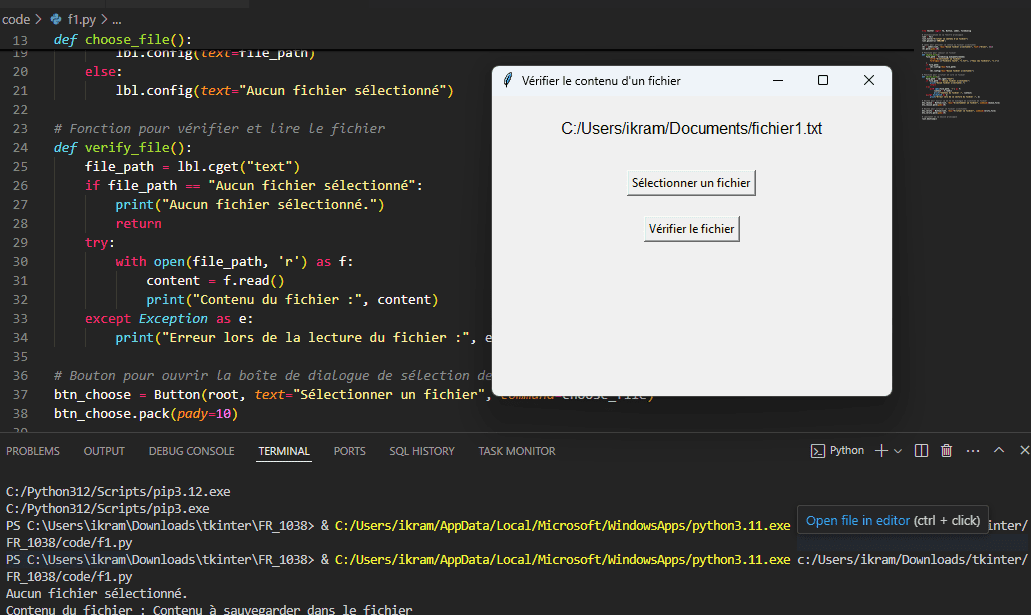Click terminal output 'Aucun fichier sélectionné.'
Image resolution: width=1031 pixels, height=615 pixels.
[97, 593]
